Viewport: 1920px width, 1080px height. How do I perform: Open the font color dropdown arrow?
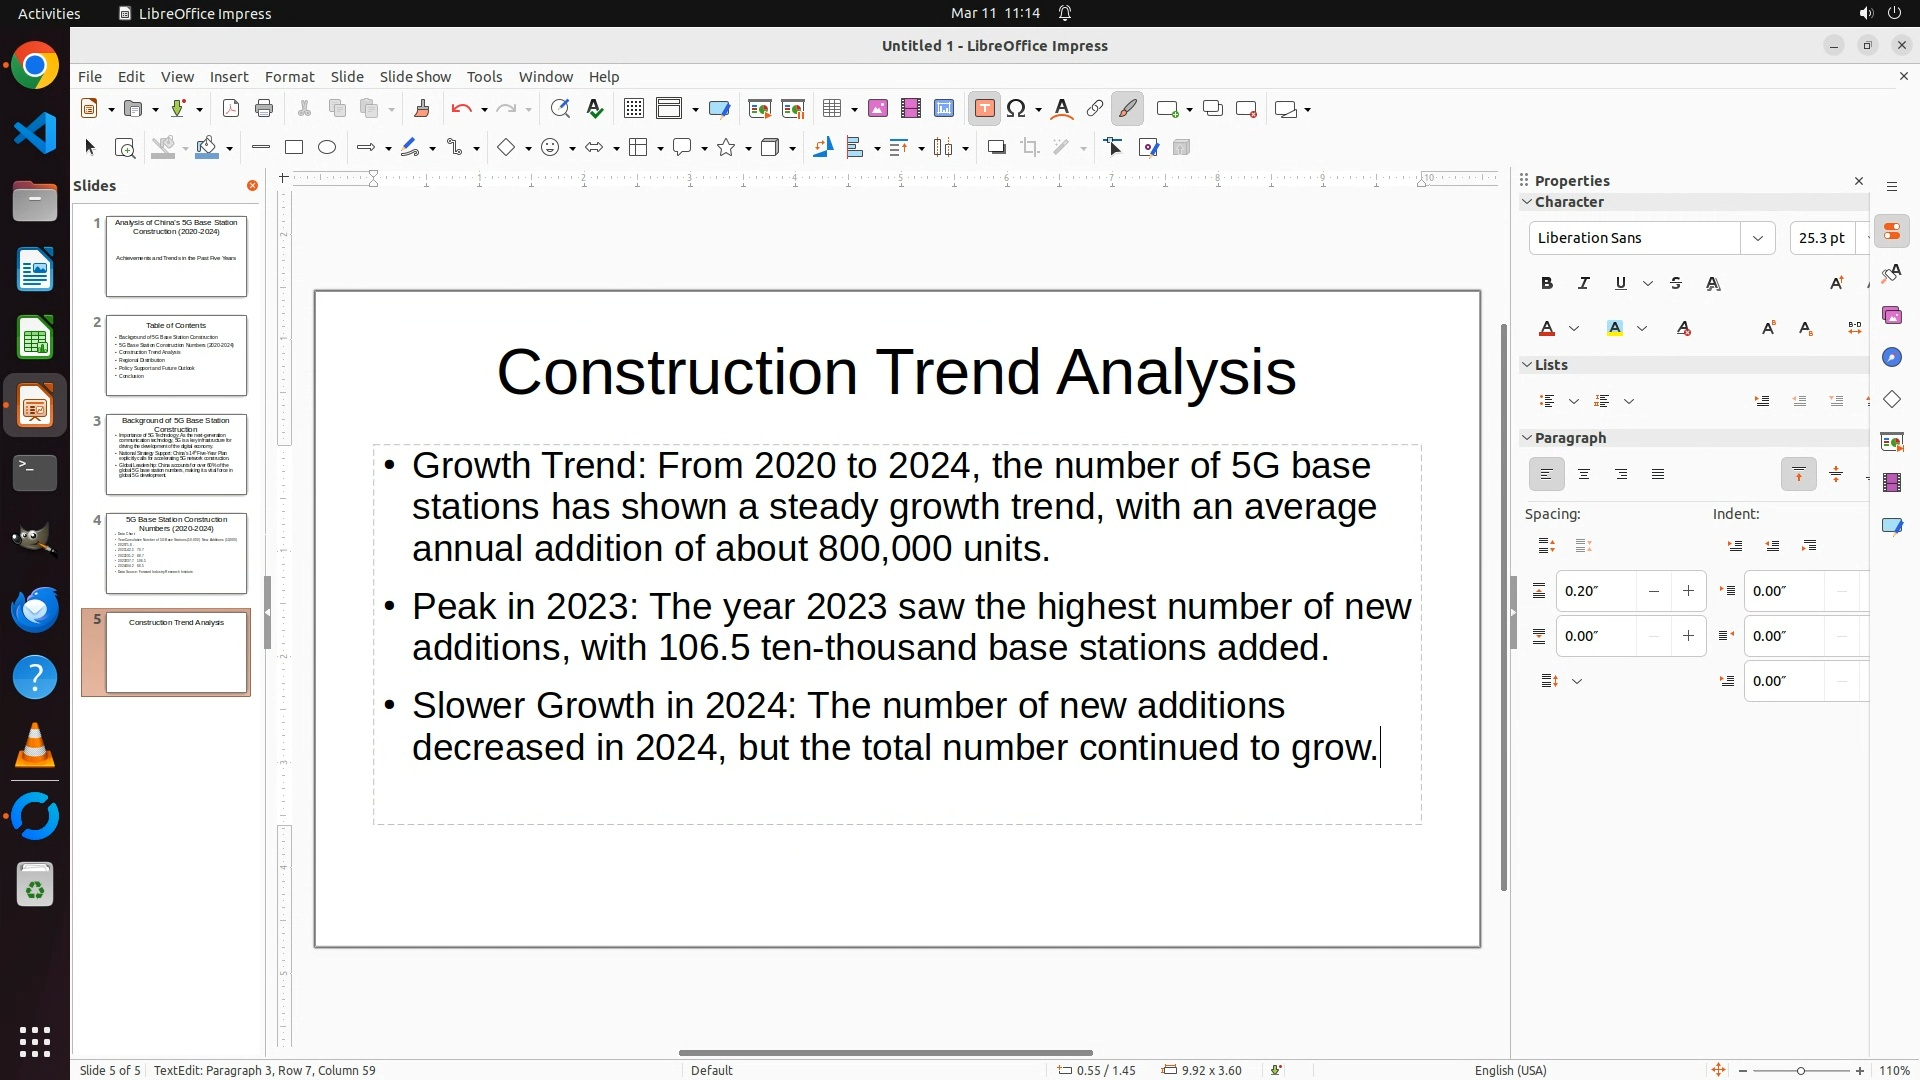1574,329
